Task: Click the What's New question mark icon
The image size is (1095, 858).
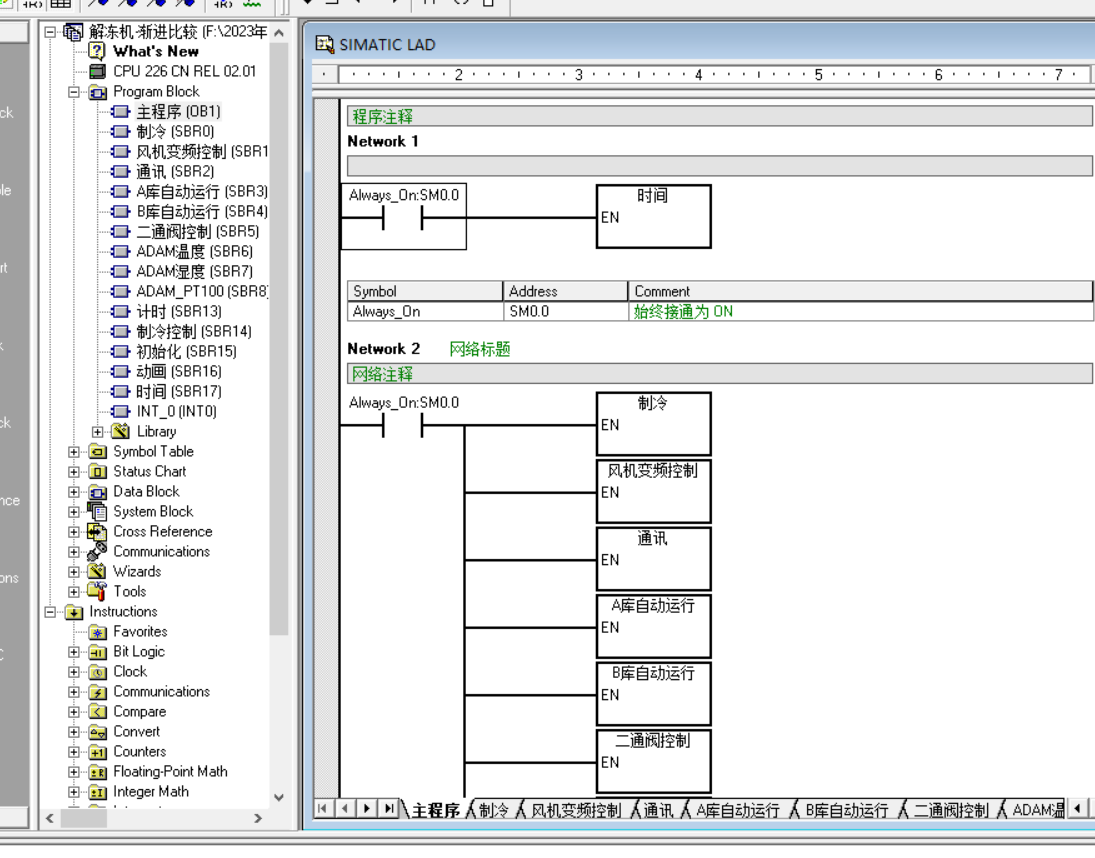Action: tap(97, 51)
